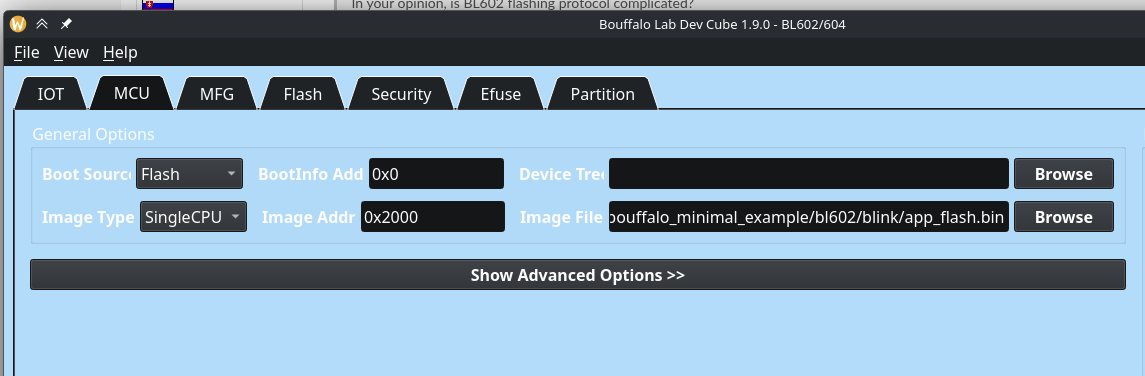Open the Help menu
This screenshot has height=376, width=1145.
[x=120, y=53]
